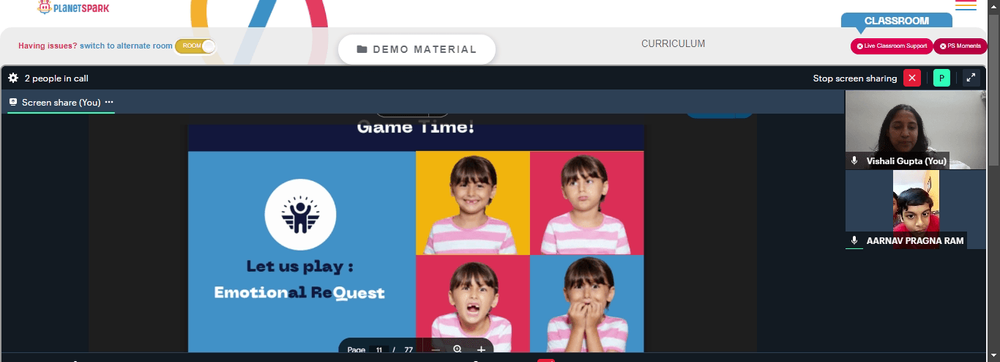Select the Screen share (You) tab

[x=61, y=102]
